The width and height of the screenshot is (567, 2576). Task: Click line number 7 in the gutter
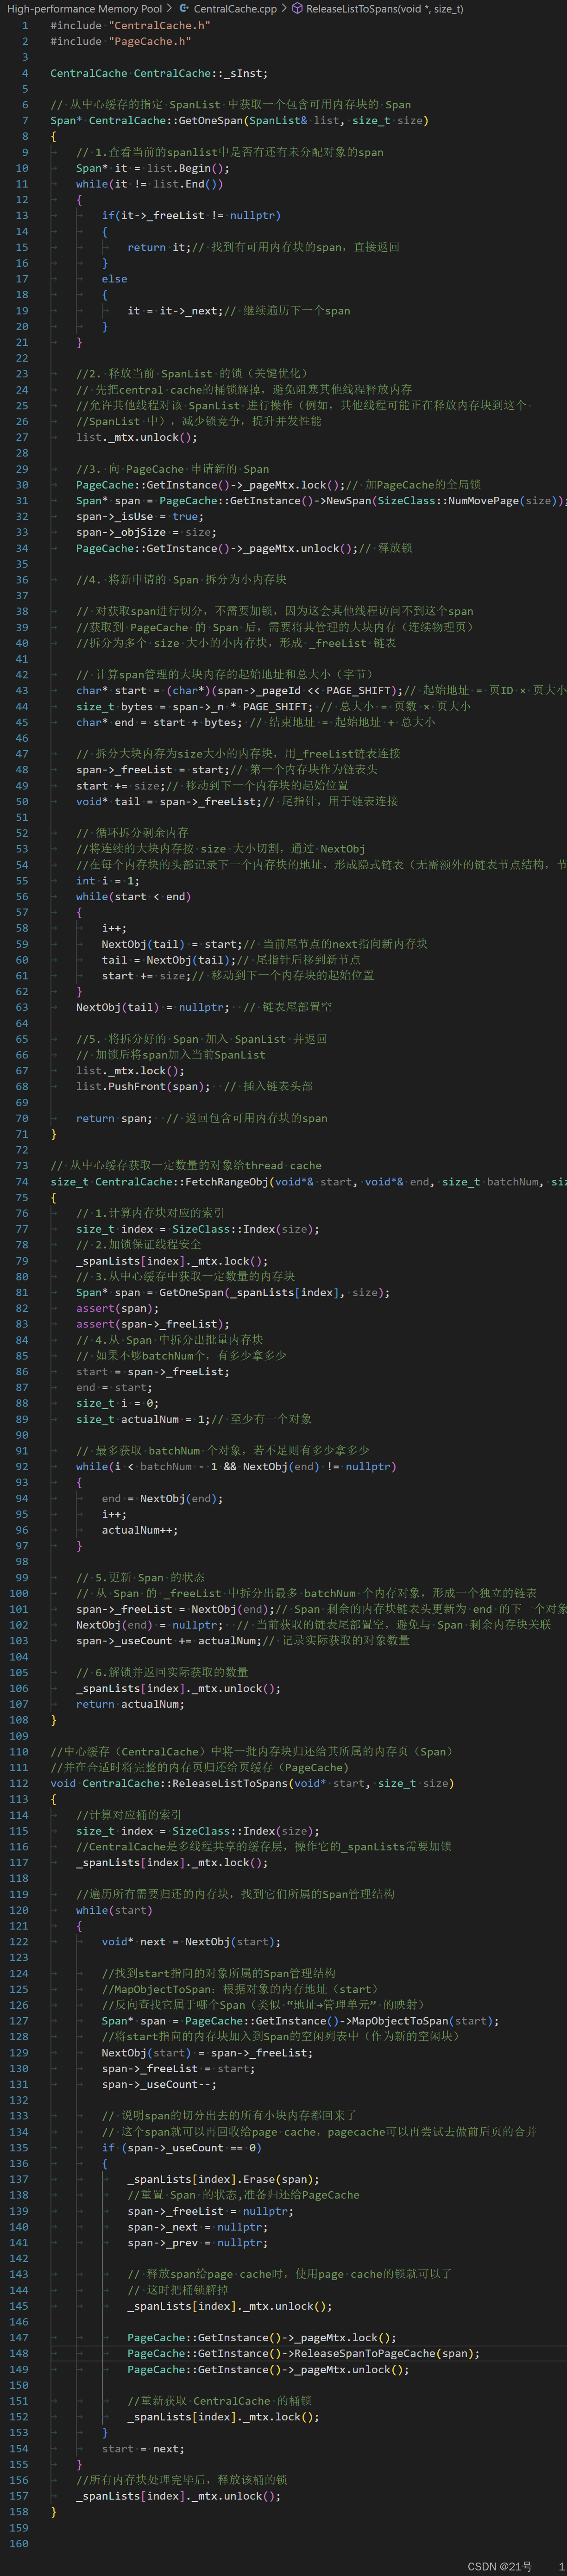pos(25,121)
